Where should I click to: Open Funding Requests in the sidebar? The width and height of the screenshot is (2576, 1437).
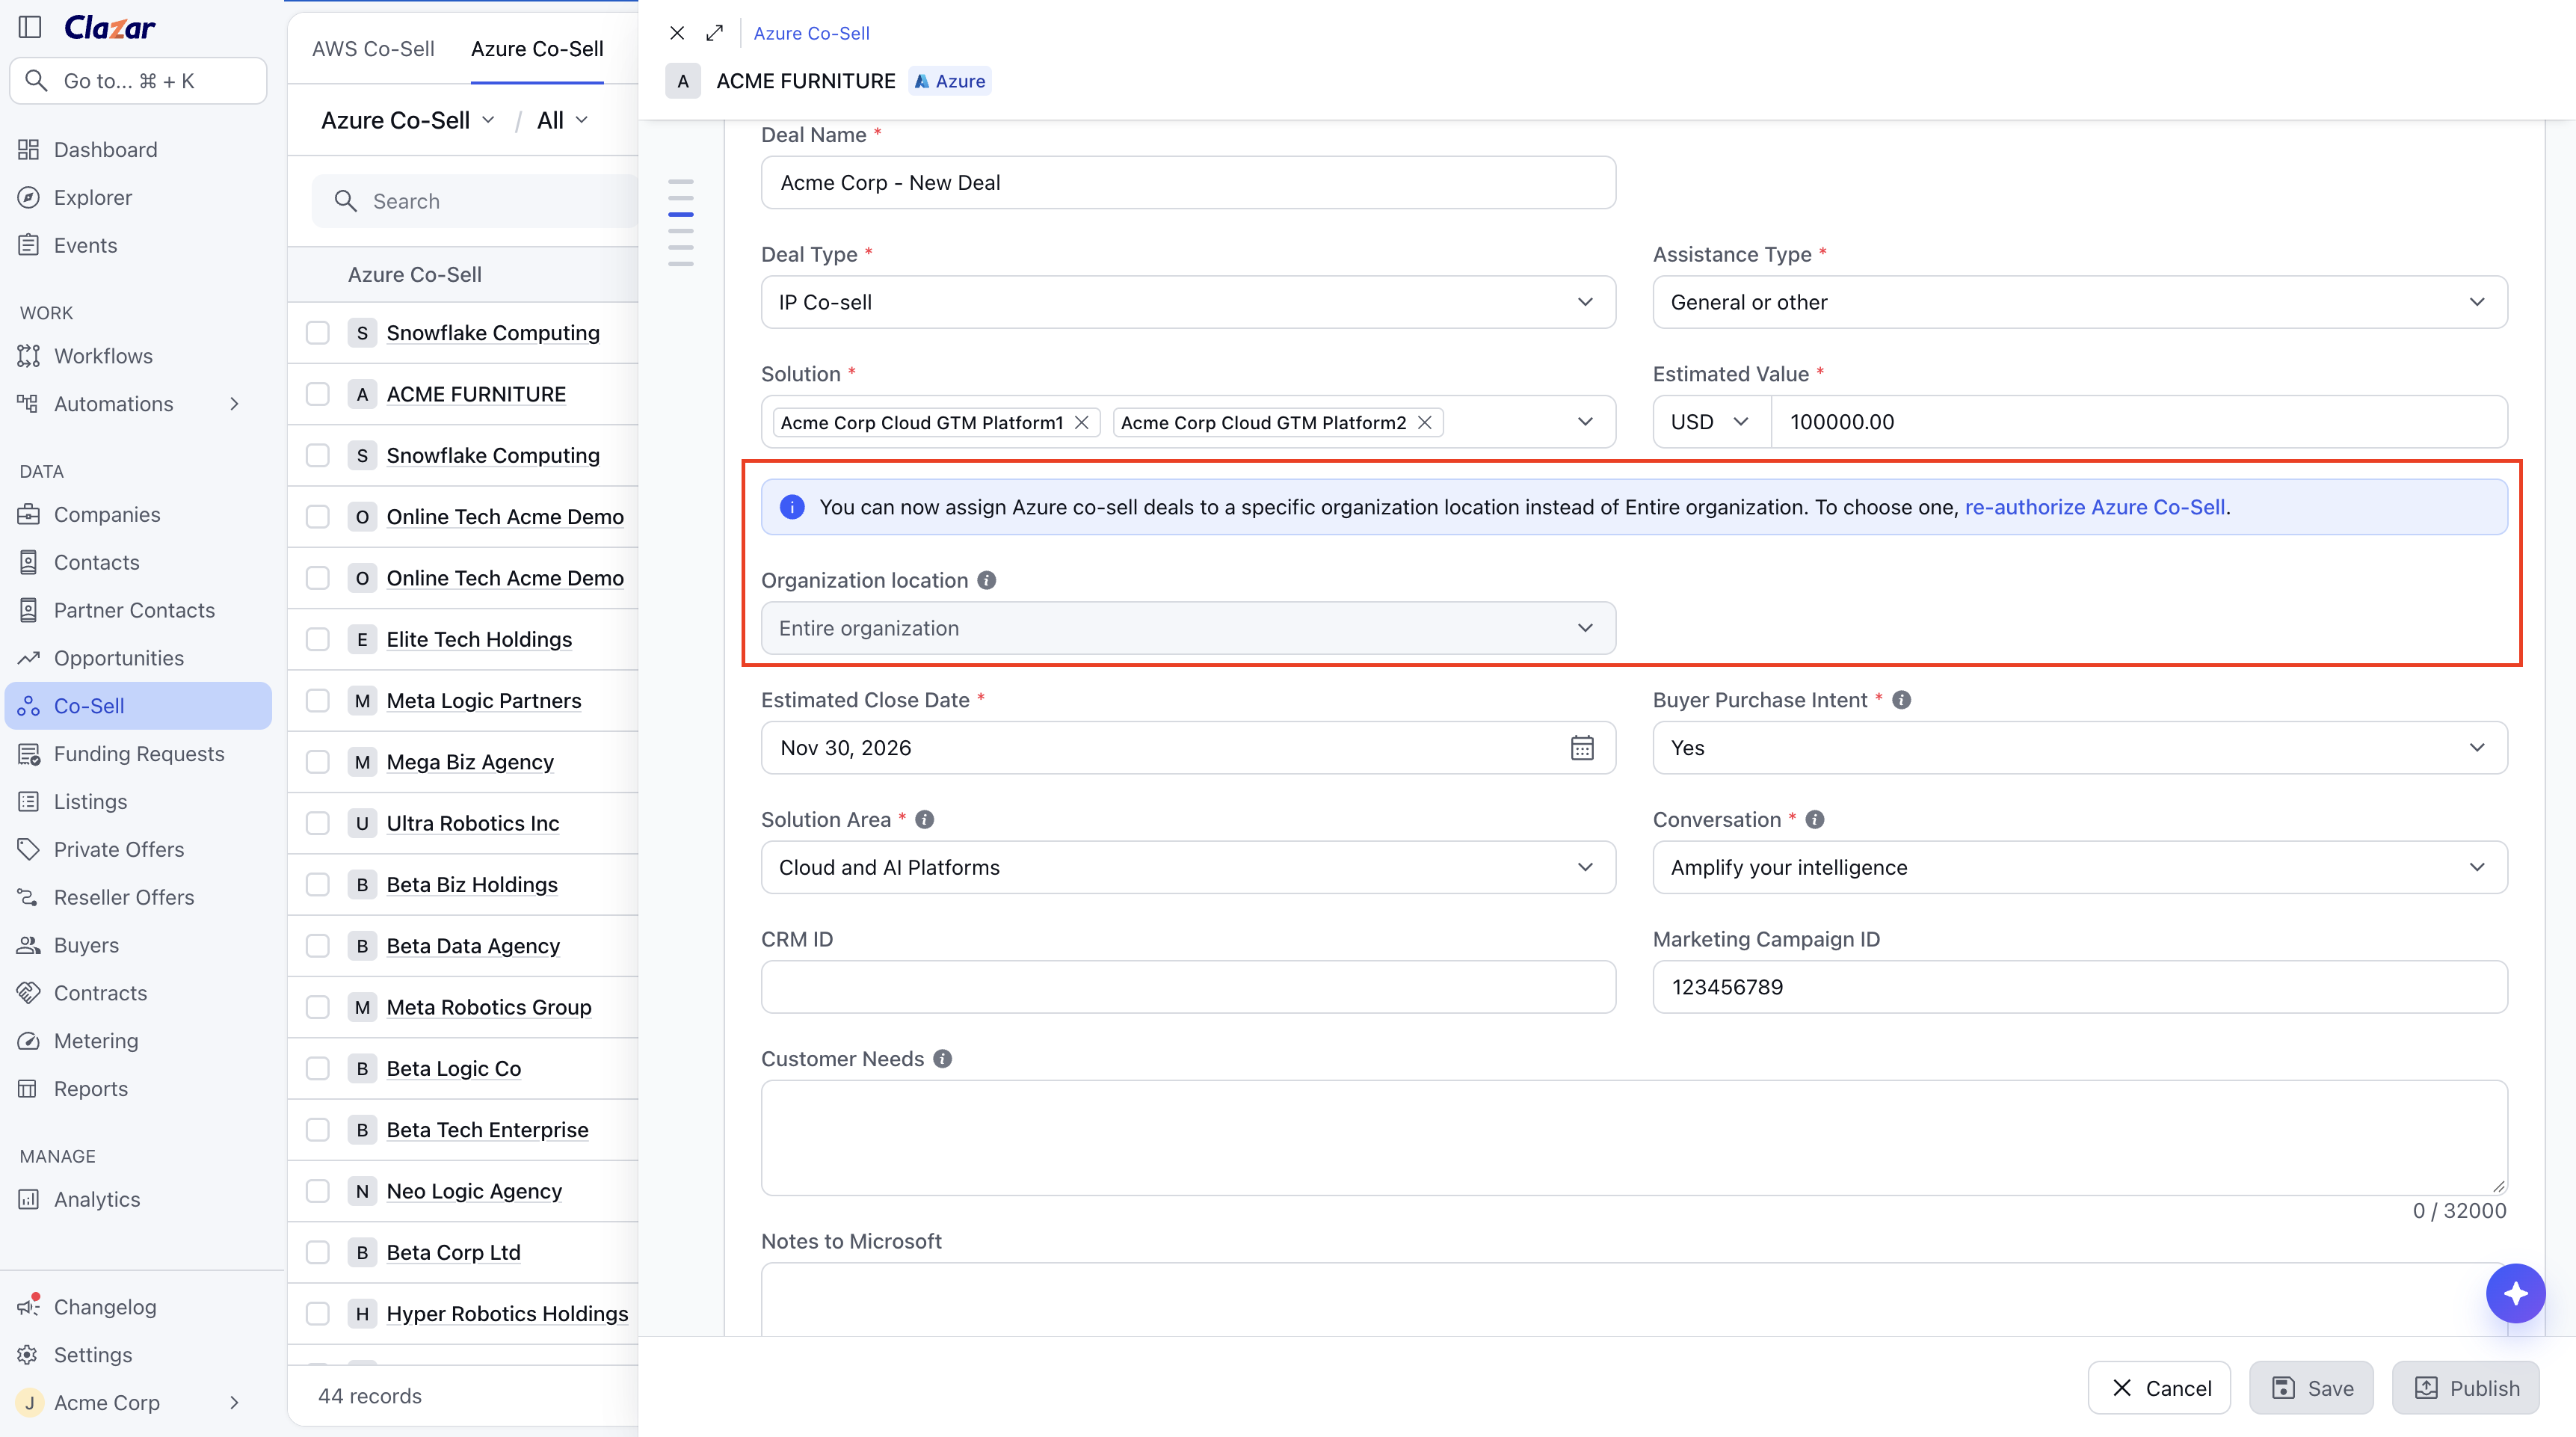[138, 753]
